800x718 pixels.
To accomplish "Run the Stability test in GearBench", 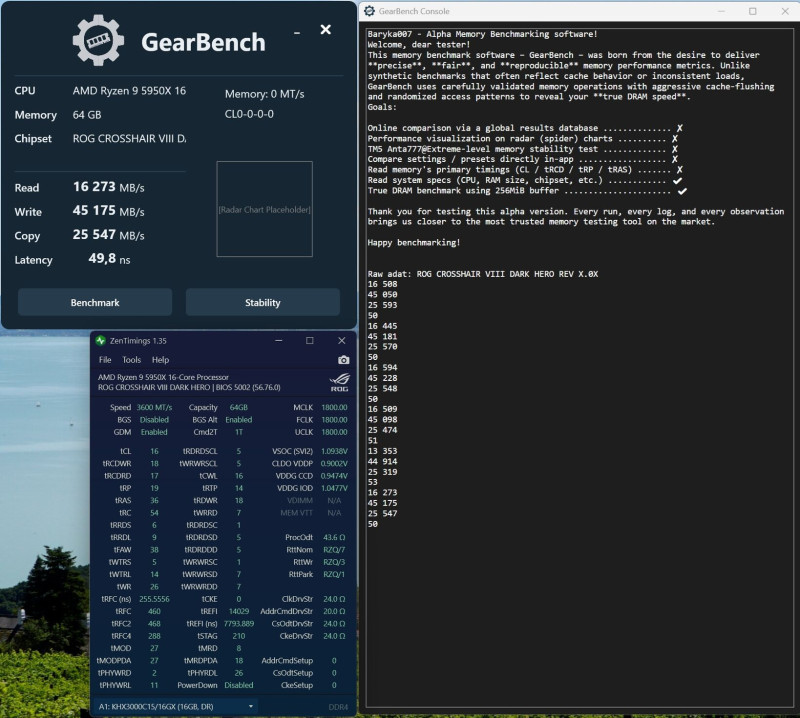I will click(263, 302).
